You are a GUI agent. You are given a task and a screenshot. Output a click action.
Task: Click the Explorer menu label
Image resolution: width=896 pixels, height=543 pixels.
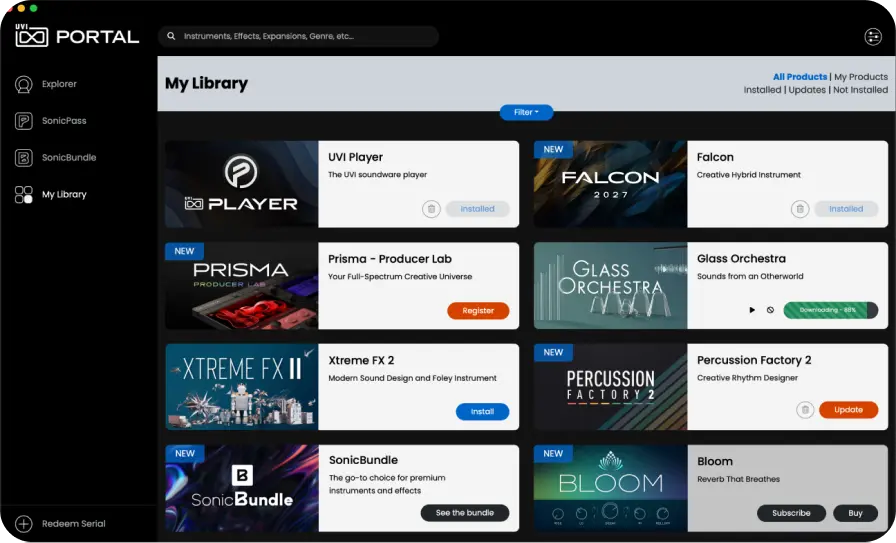[x=59, y=84]
